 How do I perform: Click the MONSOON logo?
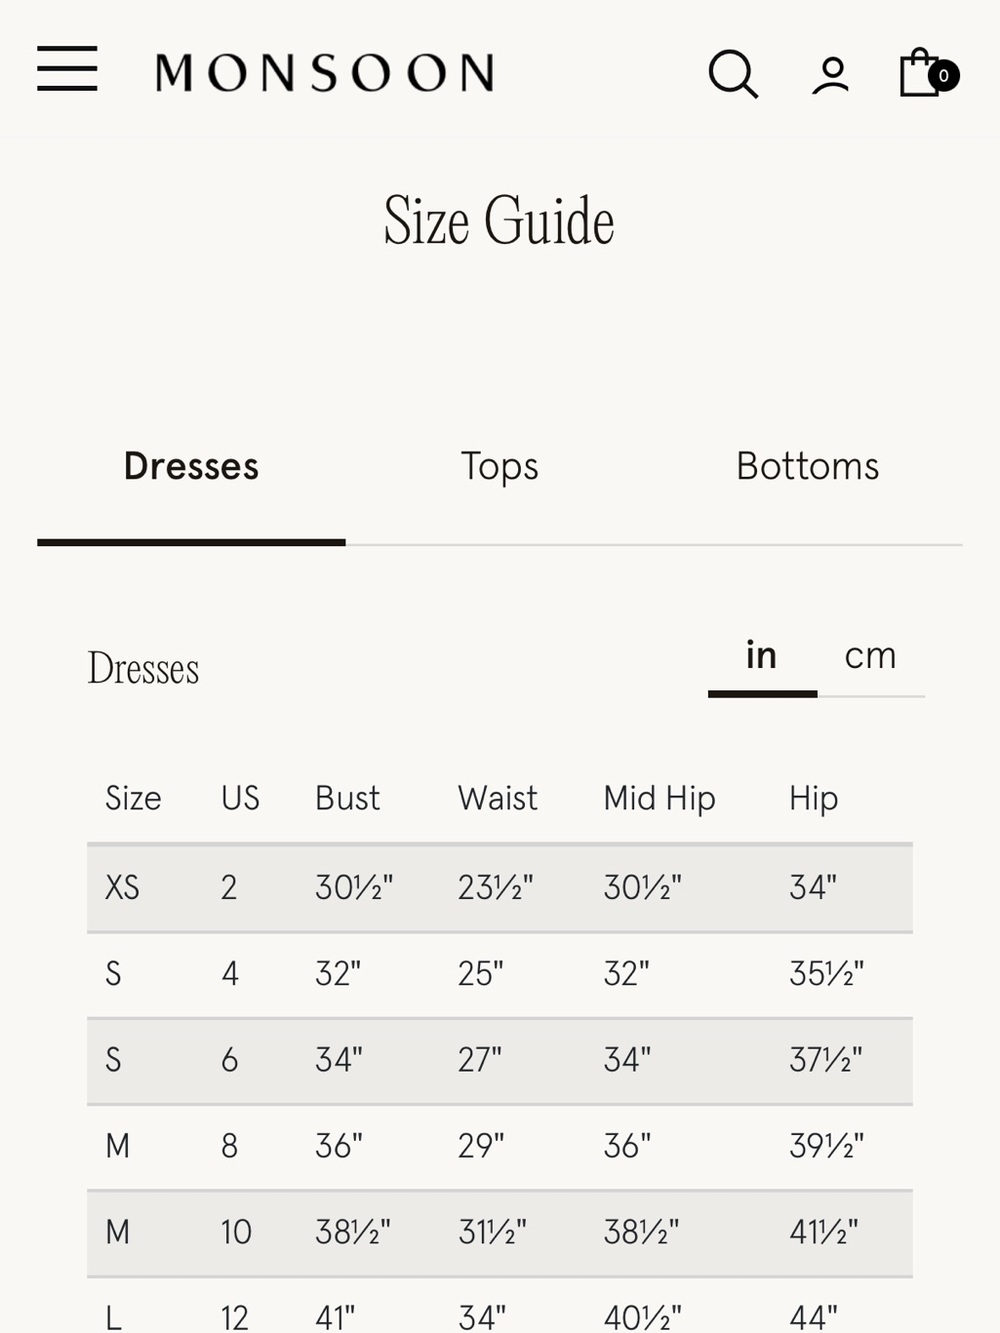325,73
